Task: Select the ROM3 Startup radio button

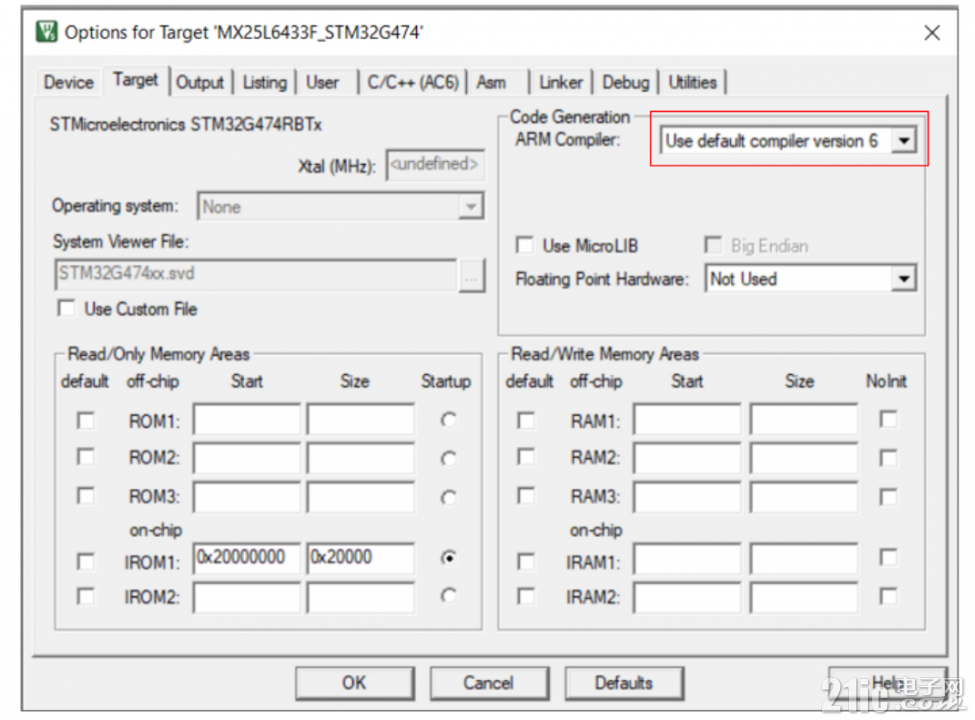Action: point(448,497)
